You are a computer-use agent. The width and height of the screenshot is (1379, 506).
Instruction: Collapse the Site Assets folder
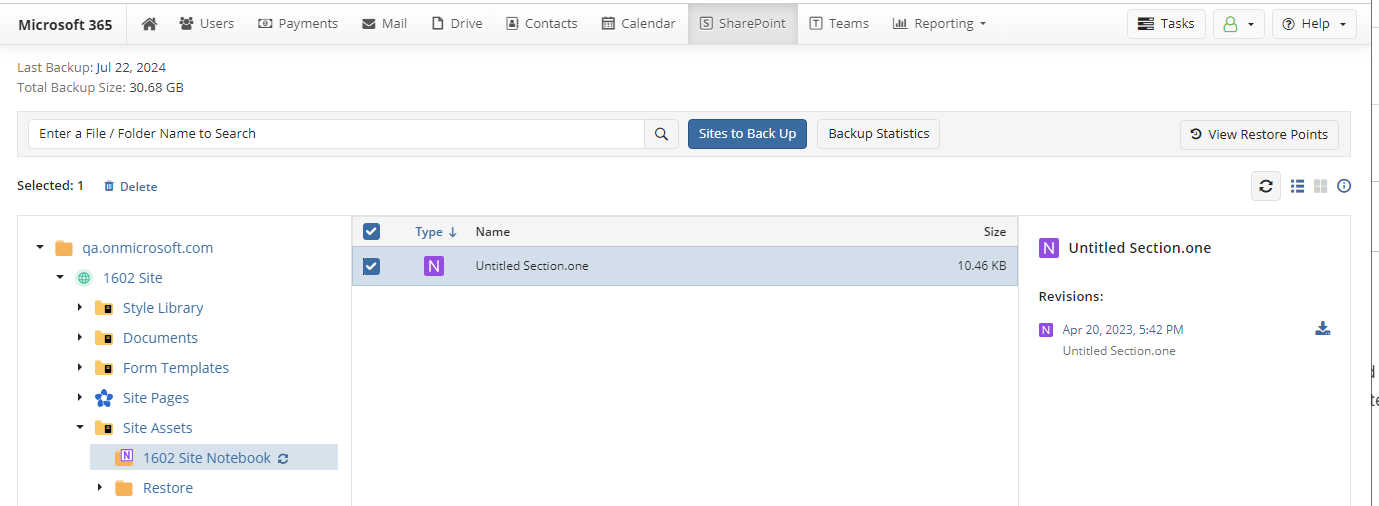pos(80,427)
